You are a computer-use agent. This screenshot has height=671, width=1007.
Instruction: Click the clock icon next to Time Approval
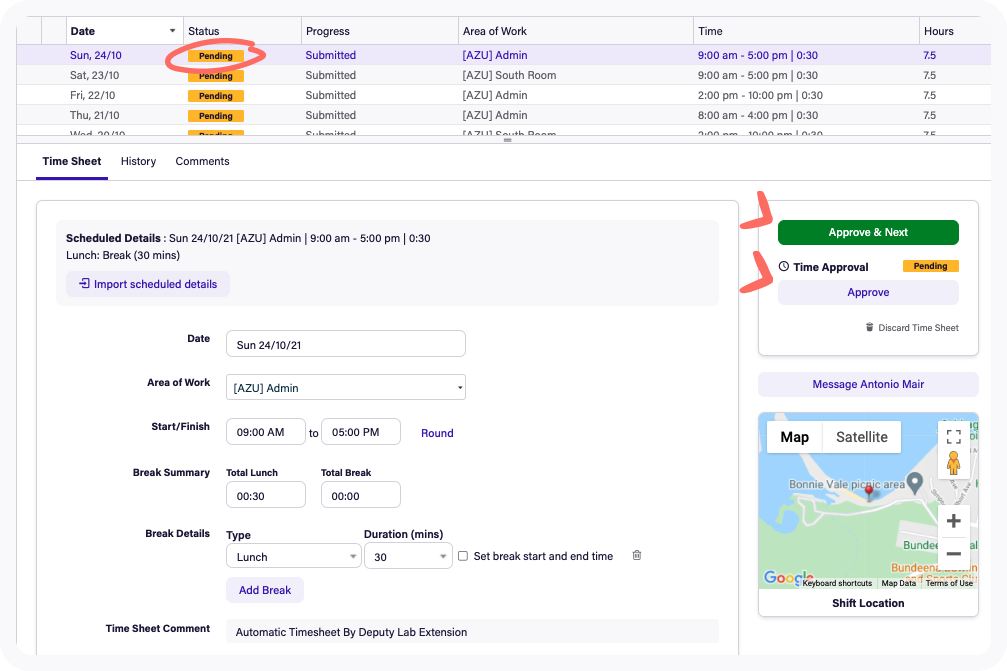pyautogui.click(x=784, y=266)
